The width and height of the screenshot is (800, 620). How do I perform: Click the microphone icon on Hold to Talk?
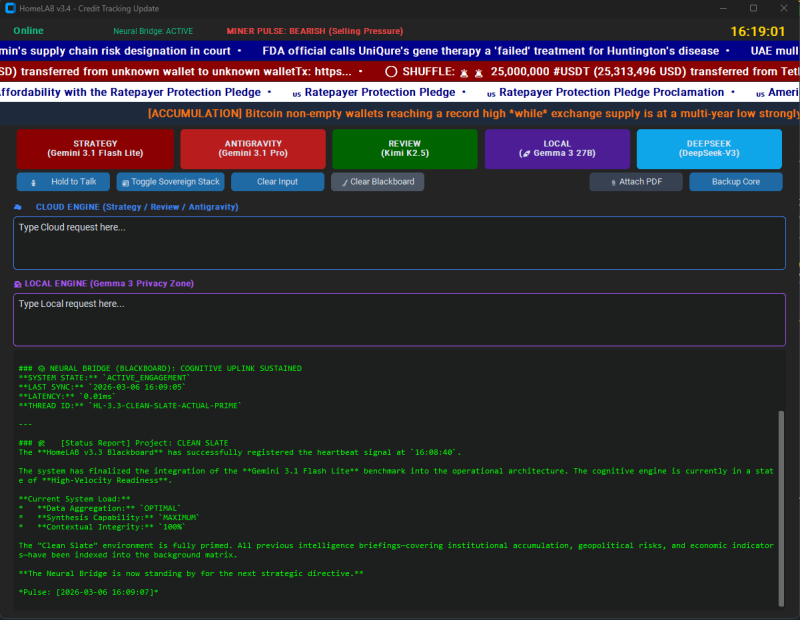tap(34, 182)
